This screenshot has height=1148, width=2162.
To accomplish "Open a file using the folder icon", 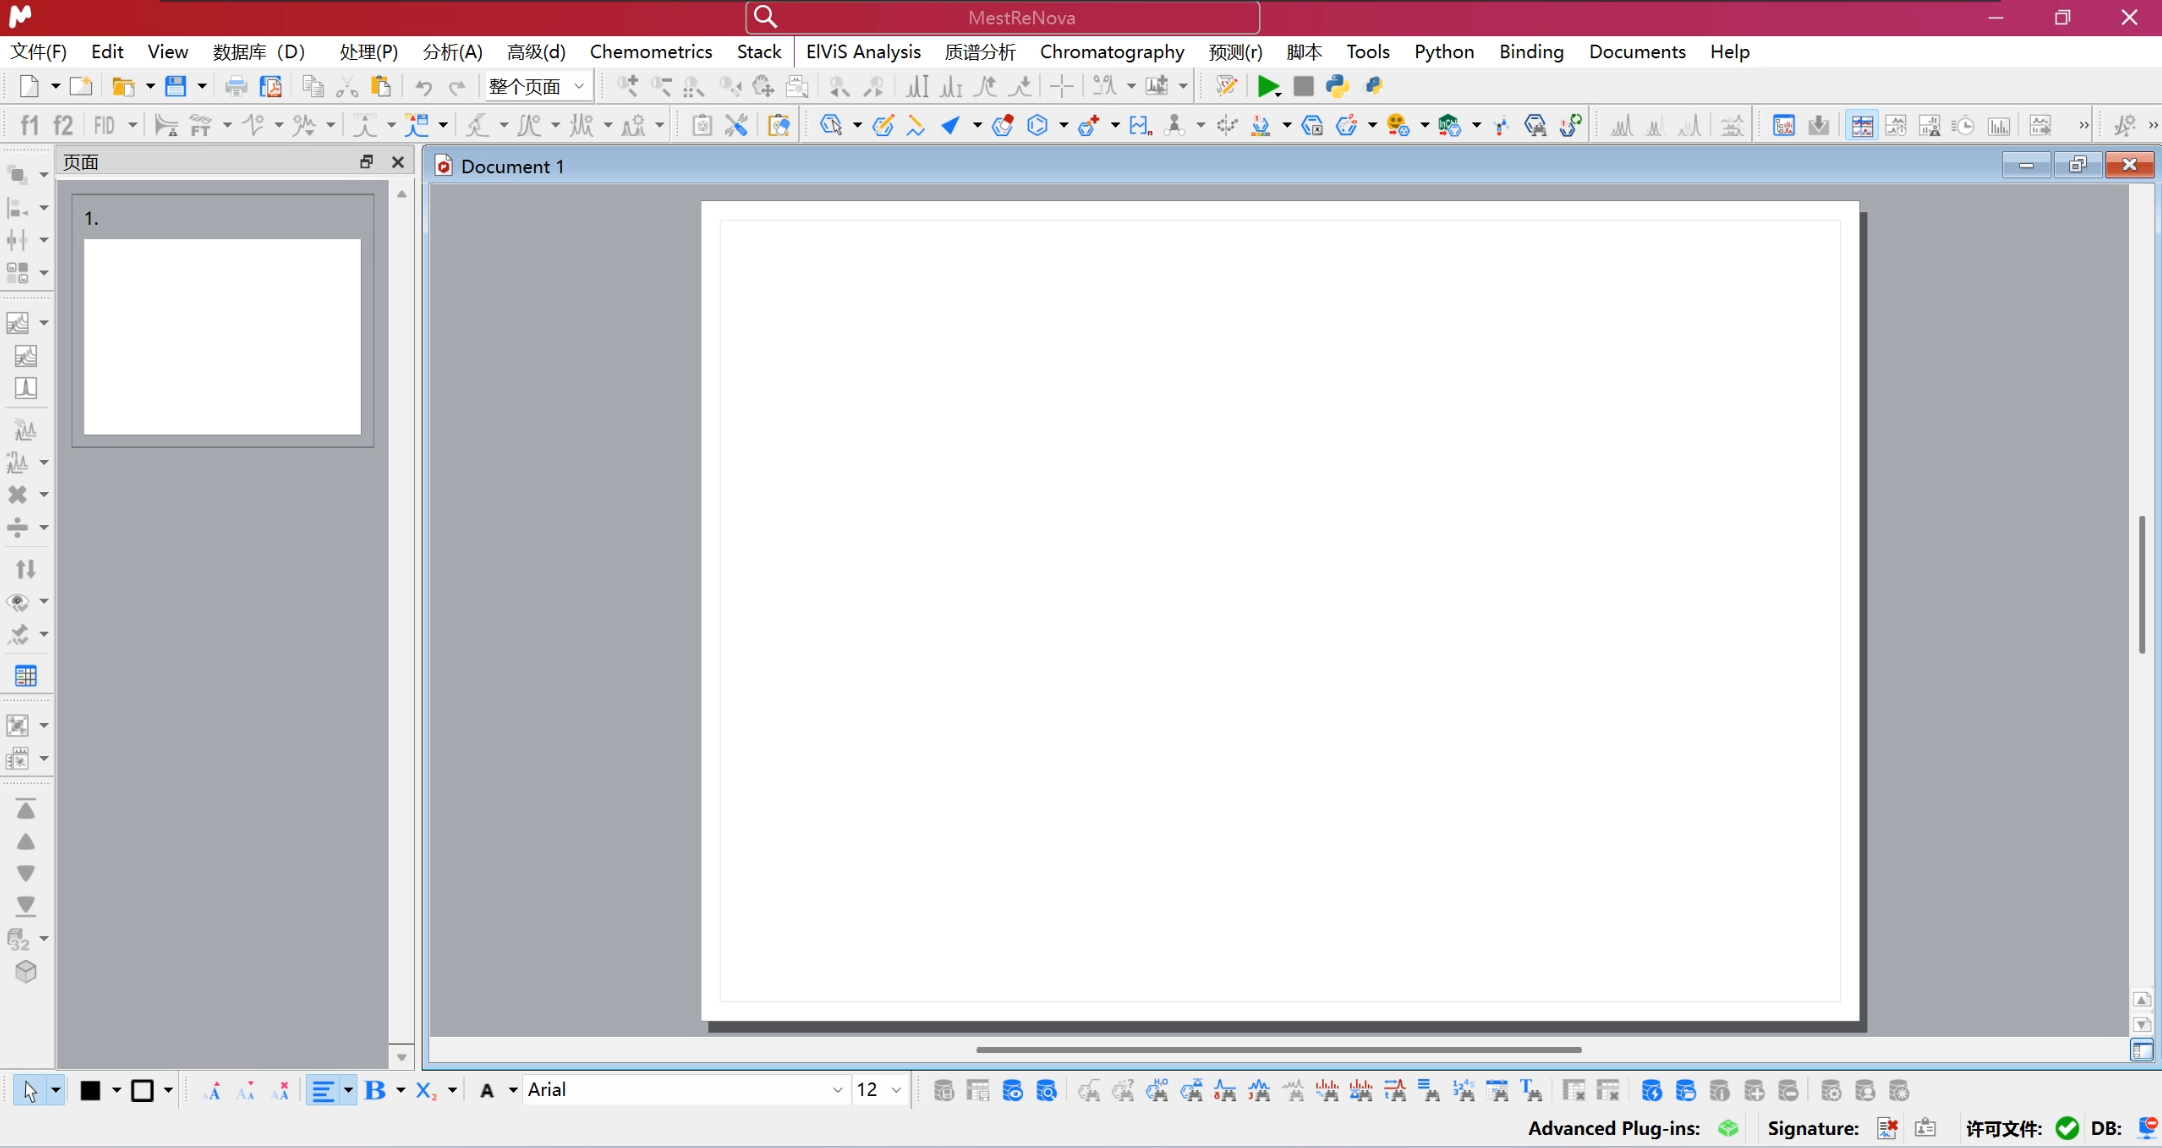I will 123,86.
